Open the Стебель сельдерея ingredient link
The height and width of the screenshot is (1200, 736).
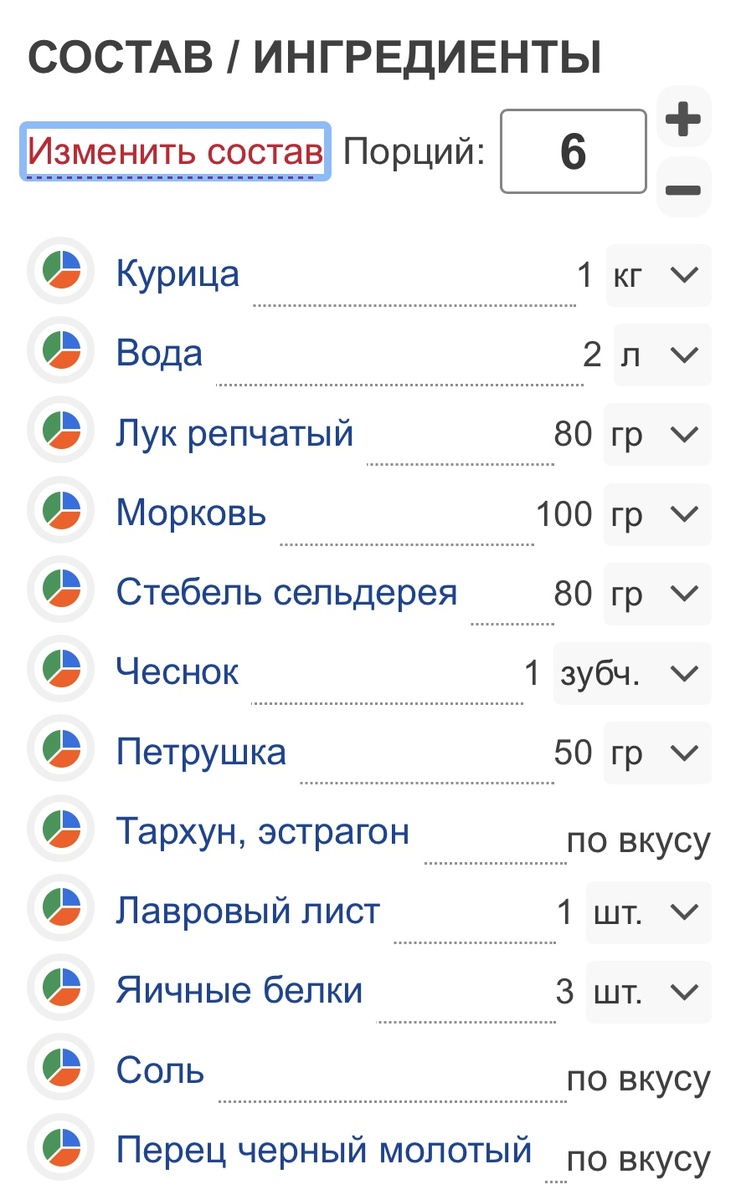286,591
